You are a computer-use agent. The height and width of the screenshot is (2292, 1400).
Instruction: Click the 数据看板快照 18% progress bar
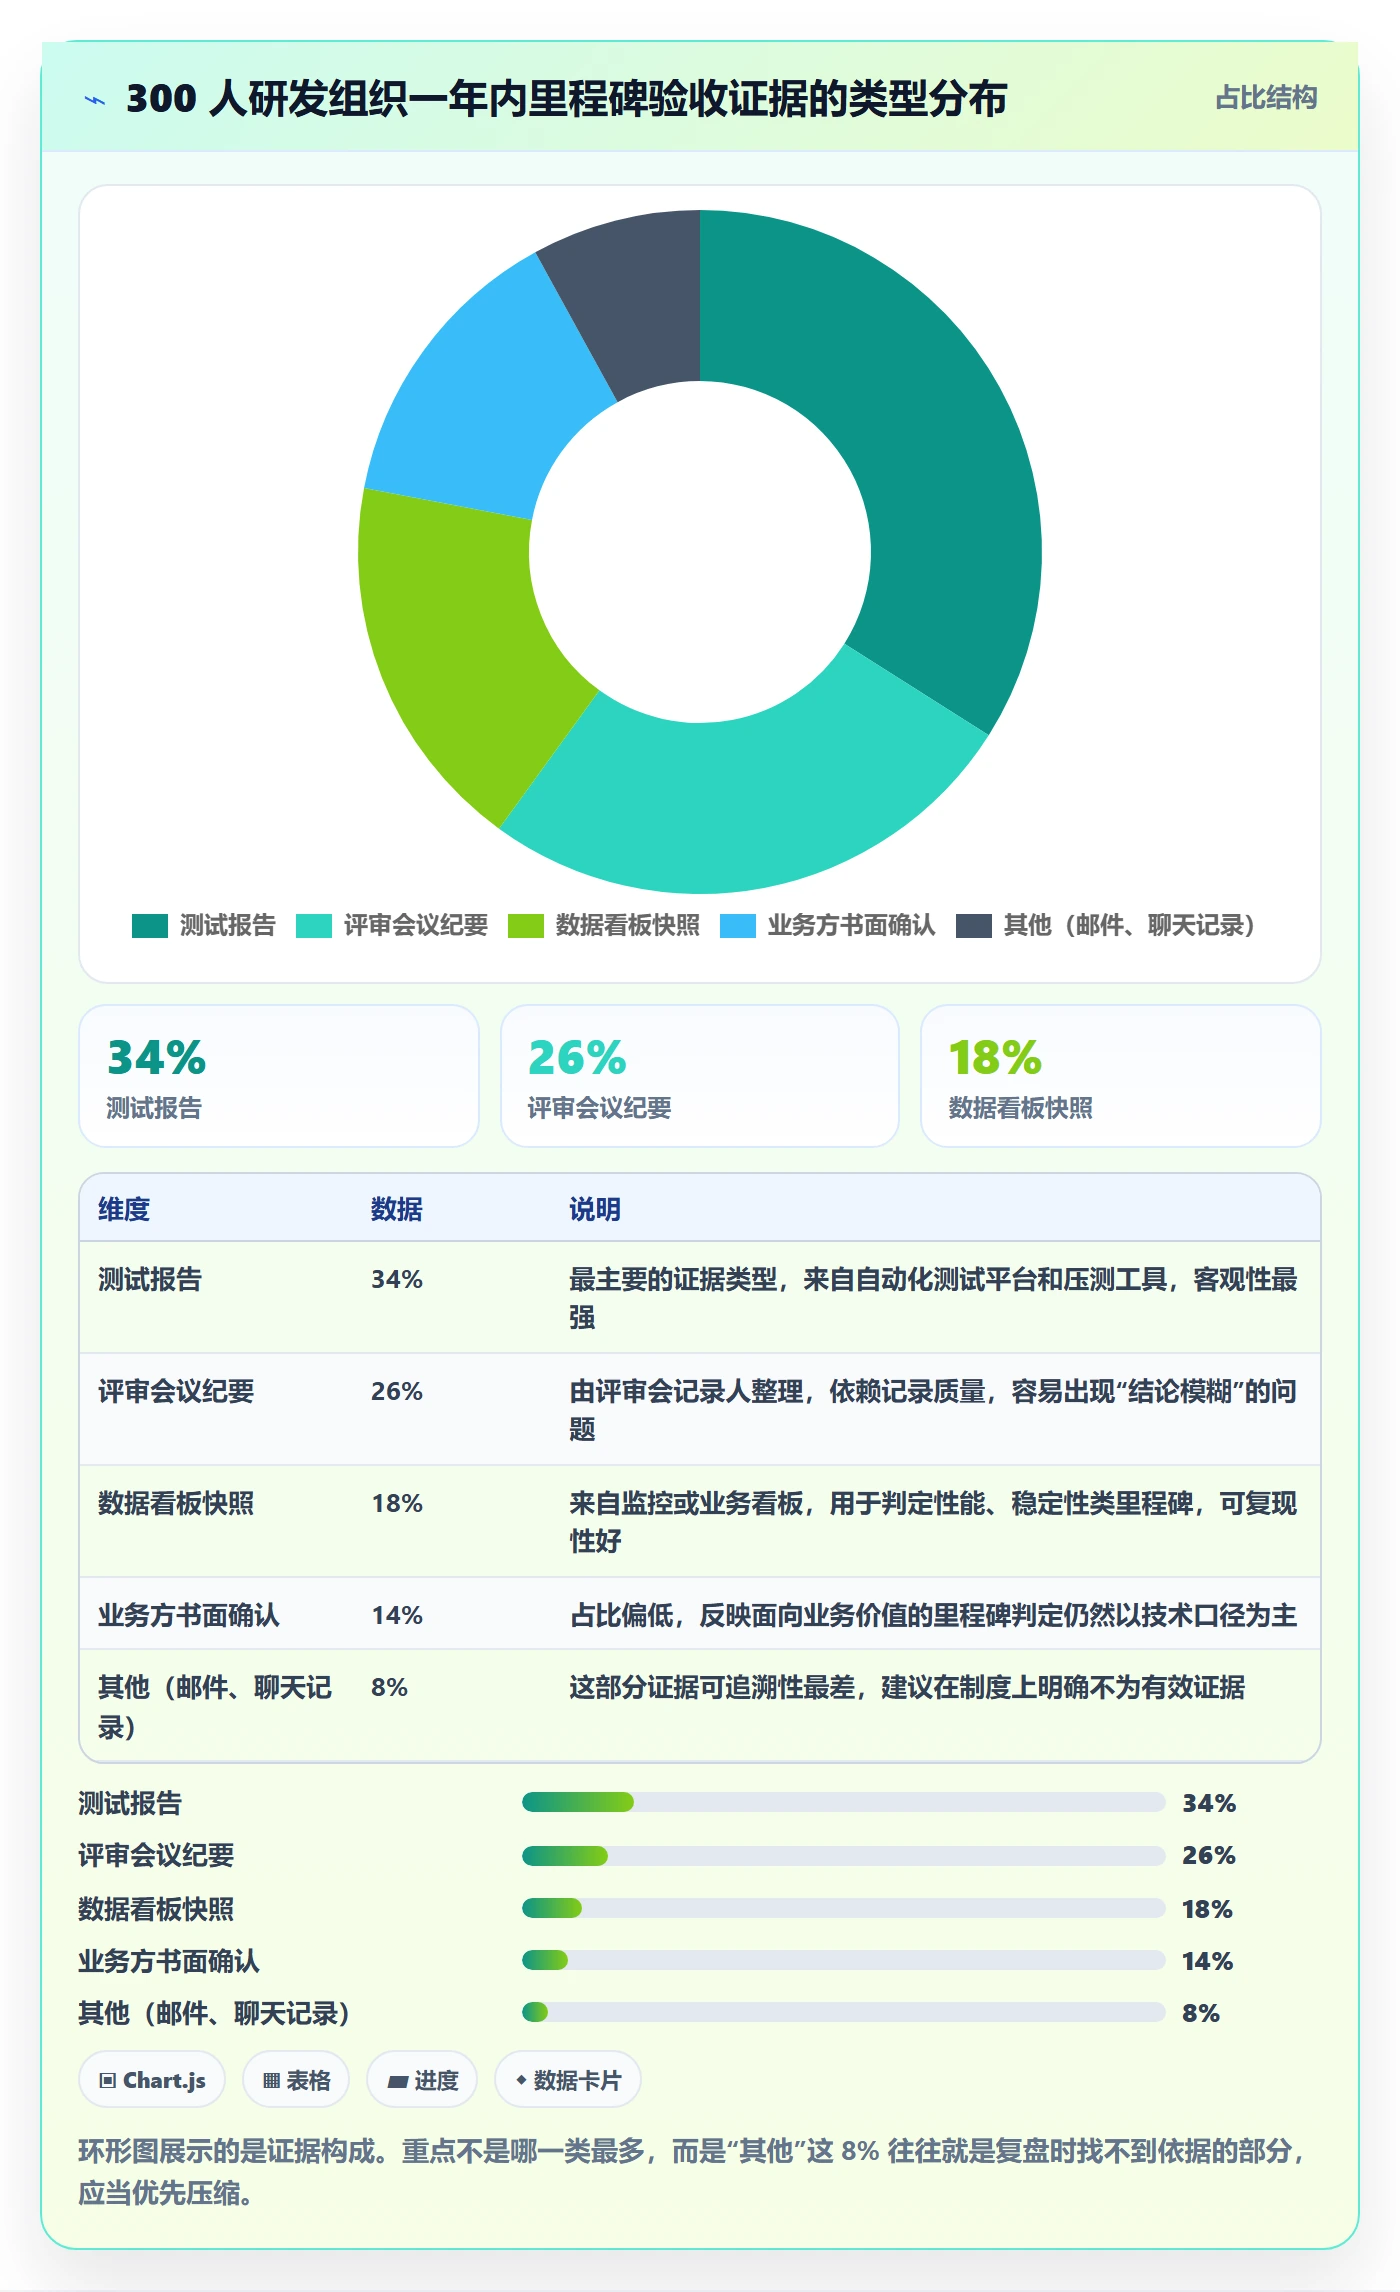tap(843, 1908)
